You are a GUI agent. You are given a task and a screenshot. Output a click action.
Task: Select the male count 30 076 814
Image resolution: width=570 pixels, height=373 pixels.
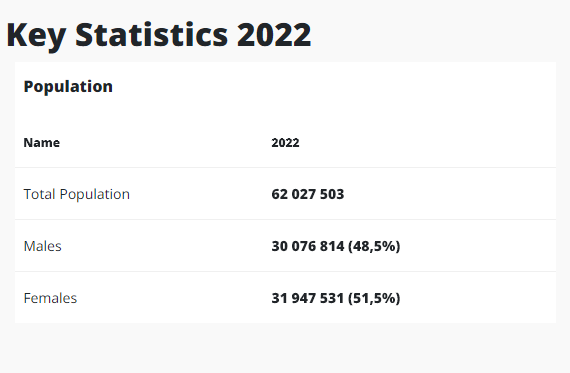click(x=308, y=246)
